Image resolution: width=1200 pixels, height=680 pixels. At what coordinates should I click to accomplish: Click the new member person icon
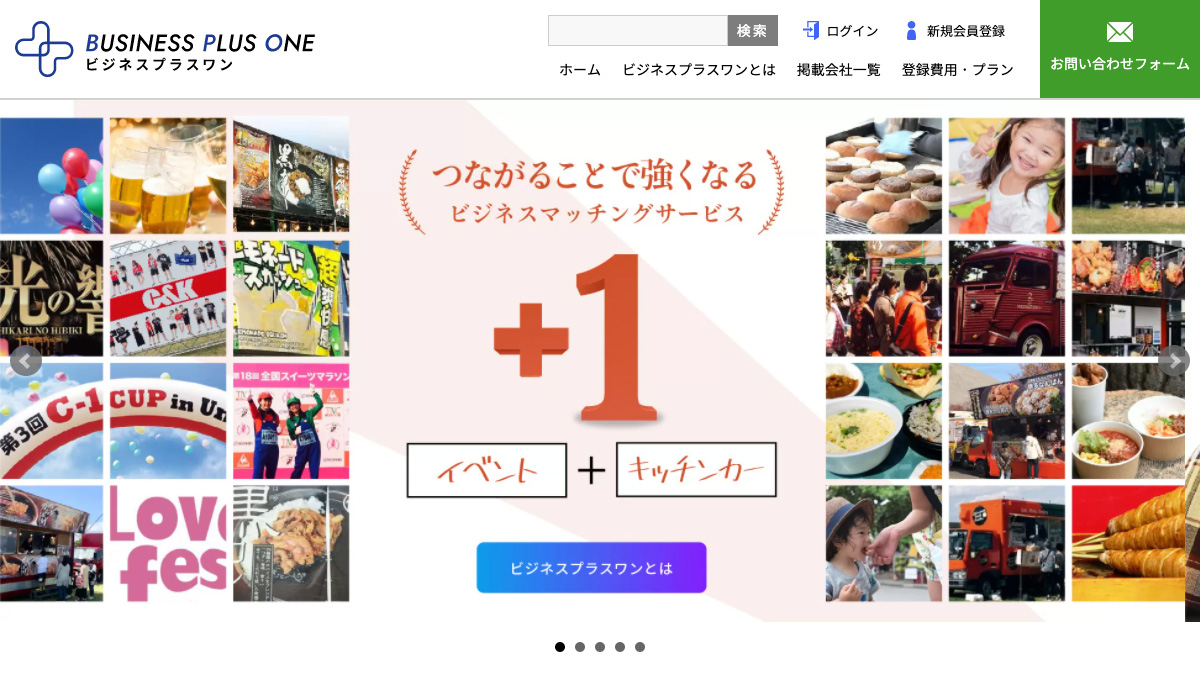pos(911,31)
